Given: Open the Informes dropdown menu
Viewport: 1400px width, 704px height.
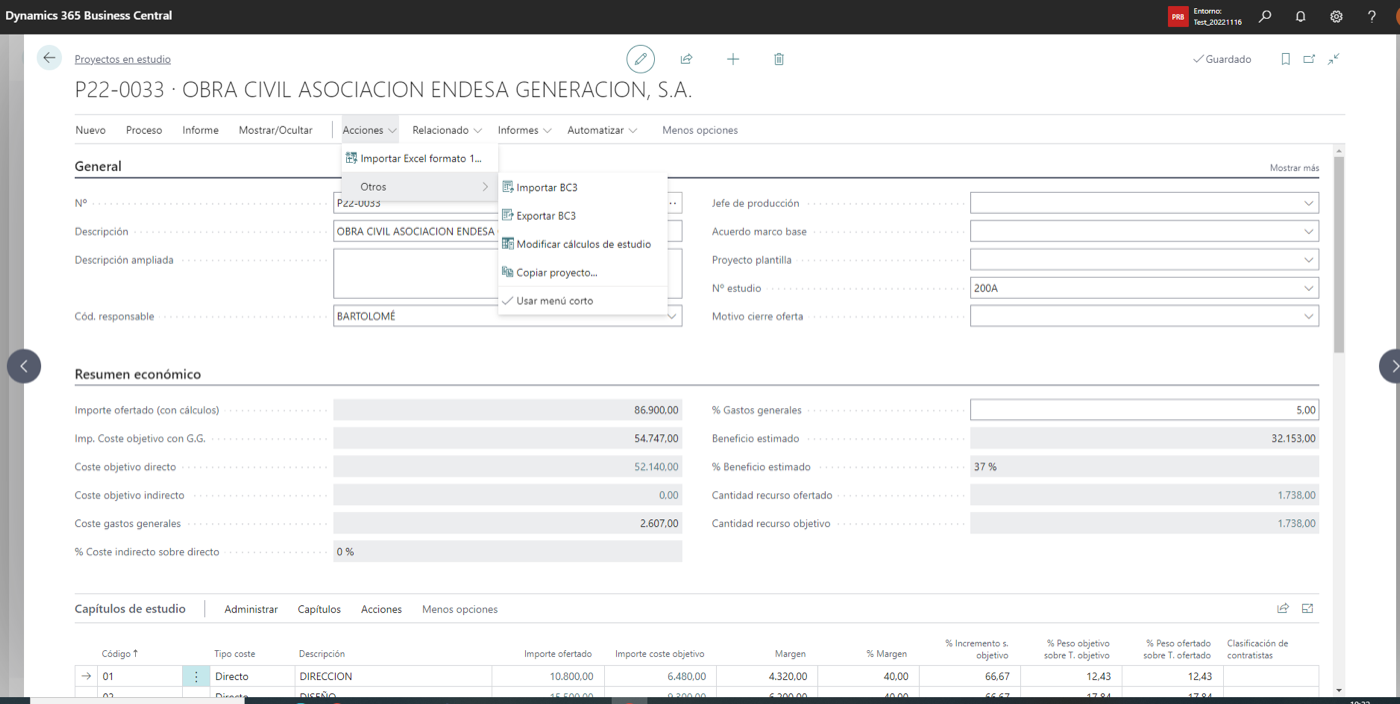Looking at the screenshot, I should [x=525, y=130].
